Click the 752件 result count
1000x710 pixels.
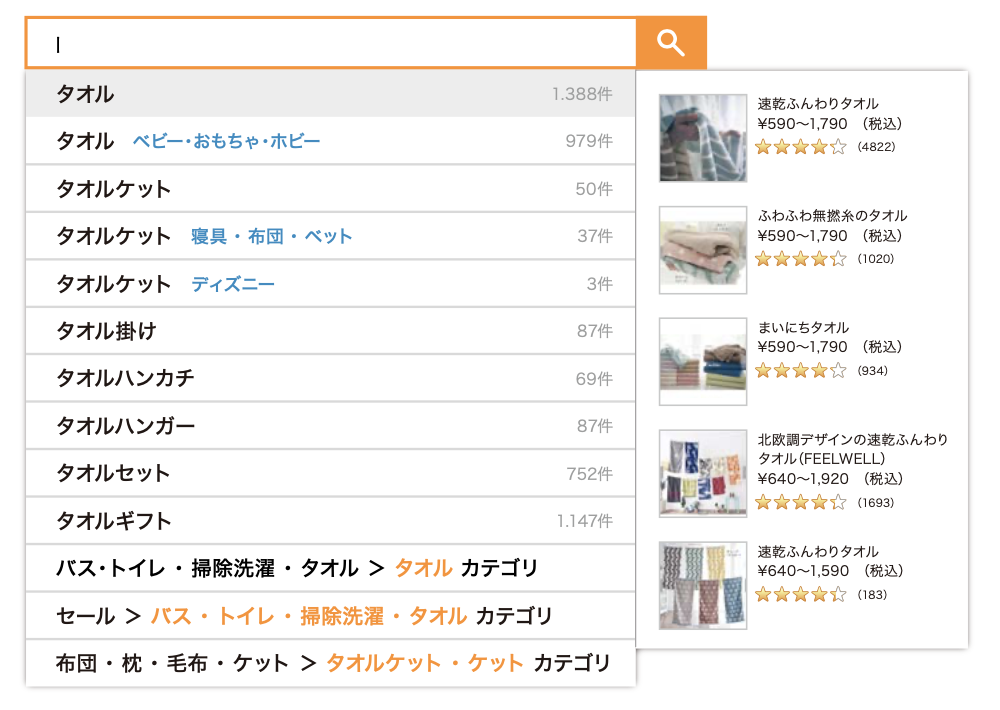coord(590,474)
